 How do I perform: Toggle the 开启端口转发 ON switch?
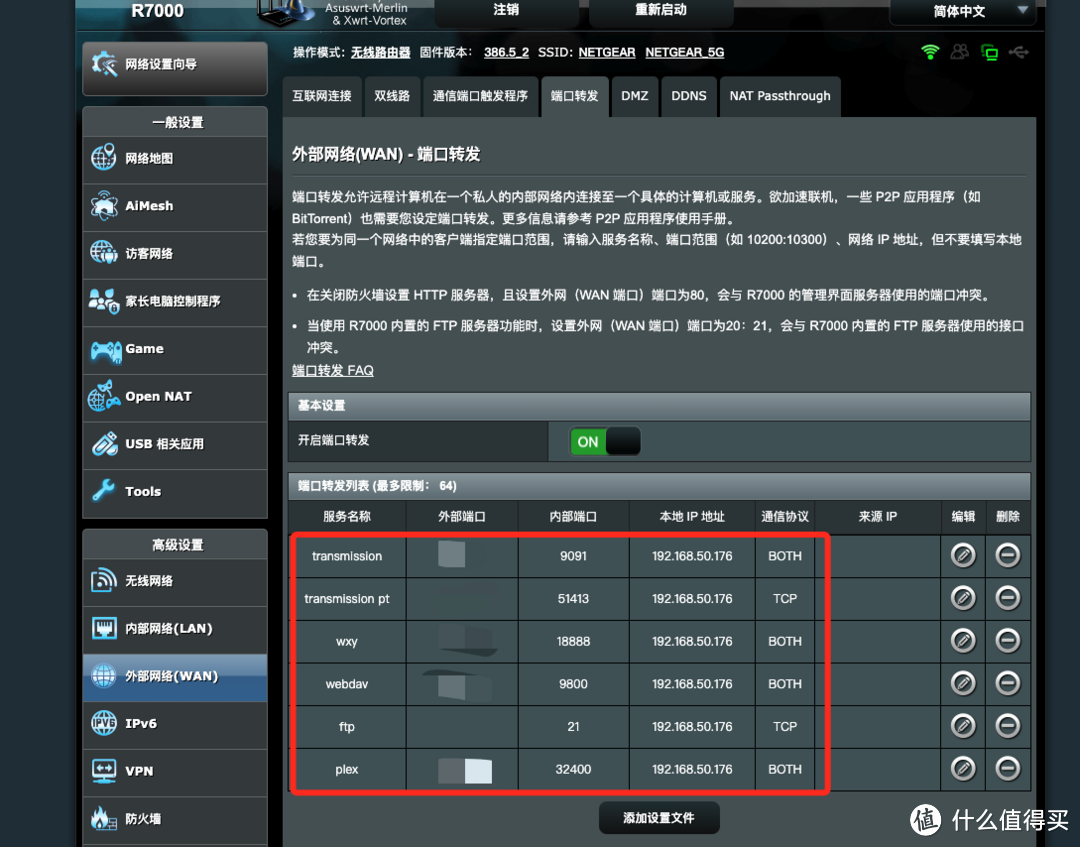[604, 441]
